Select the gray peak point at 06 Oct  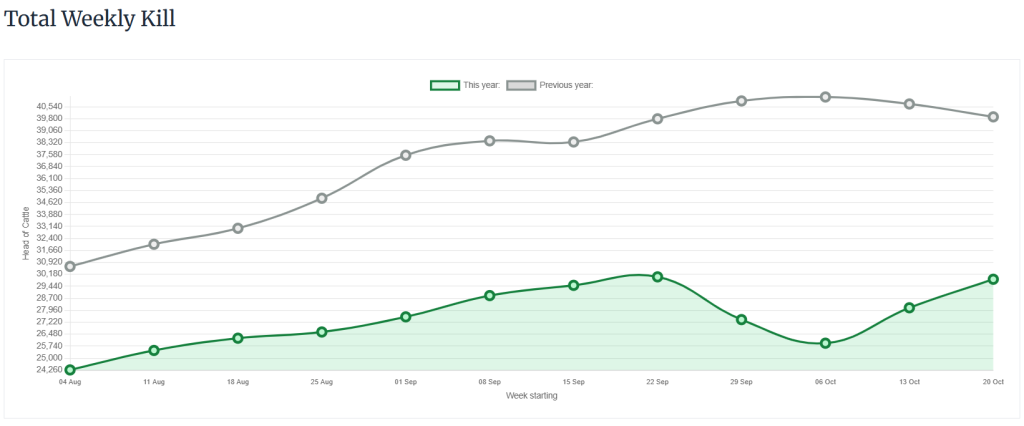coord(826,97)
